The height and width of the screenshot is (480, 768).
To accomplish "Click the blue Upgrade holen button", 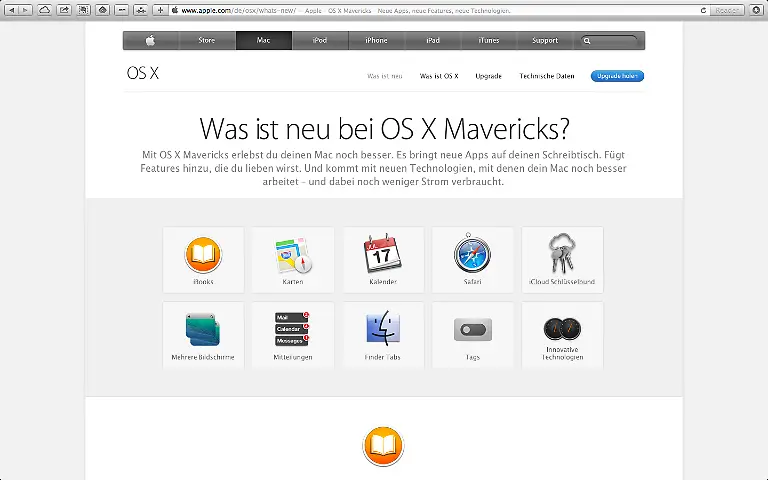I will 617,76.
